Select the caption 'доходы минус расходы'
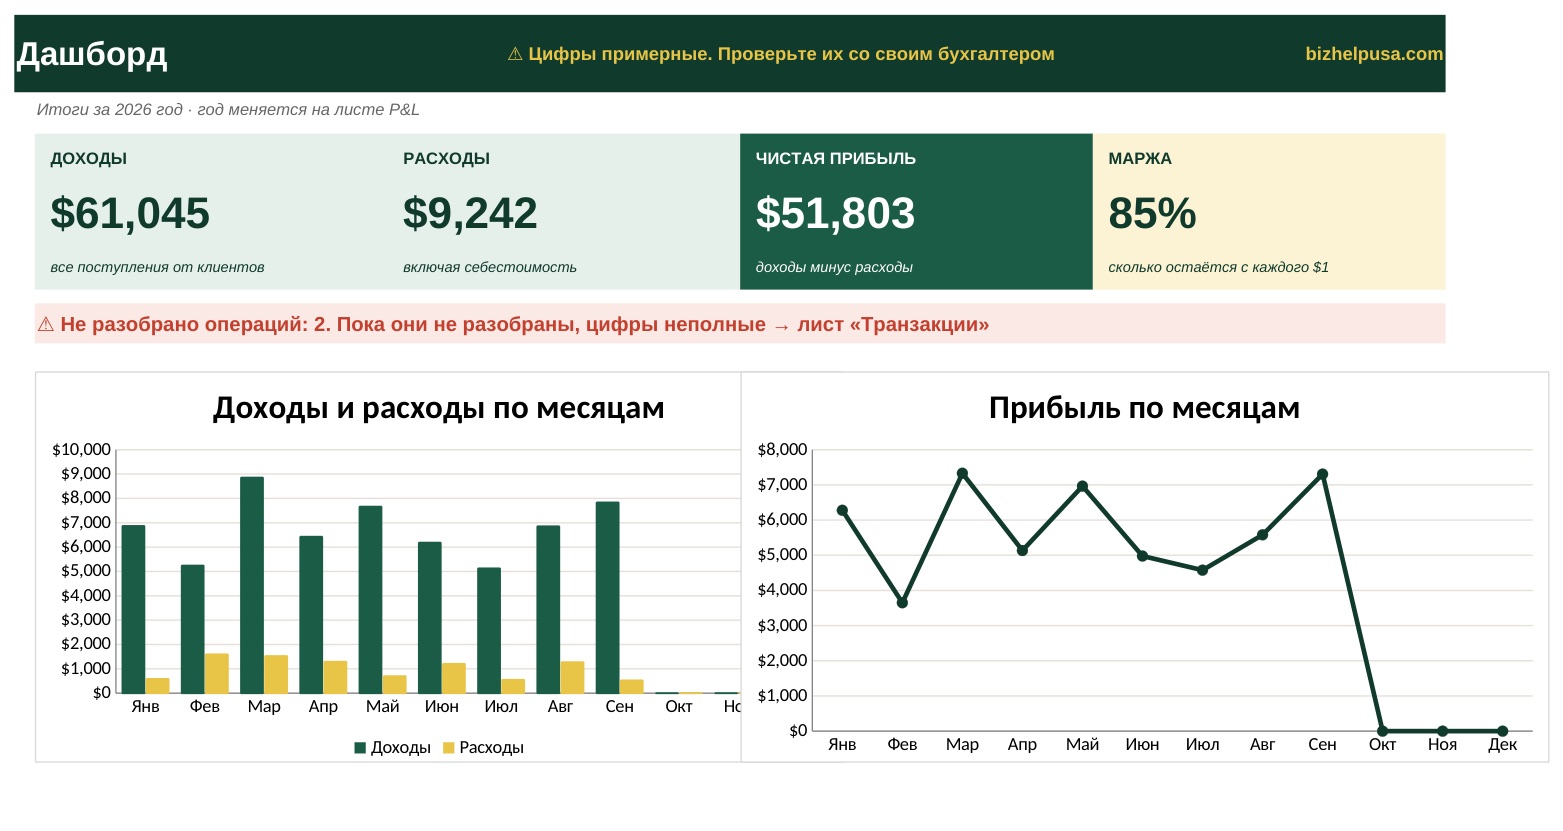 pos(834,267)
